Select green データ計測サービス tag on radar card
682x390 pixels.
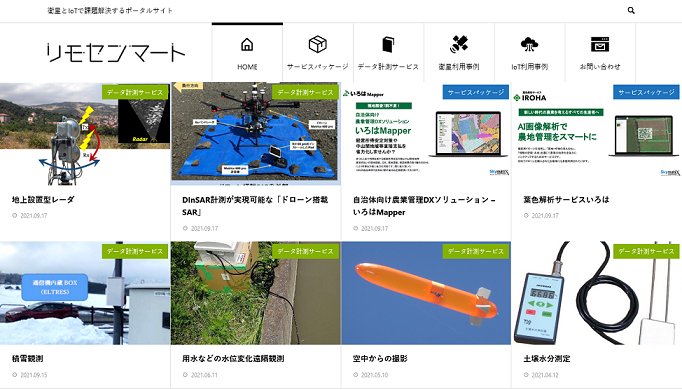coord(135,92)
